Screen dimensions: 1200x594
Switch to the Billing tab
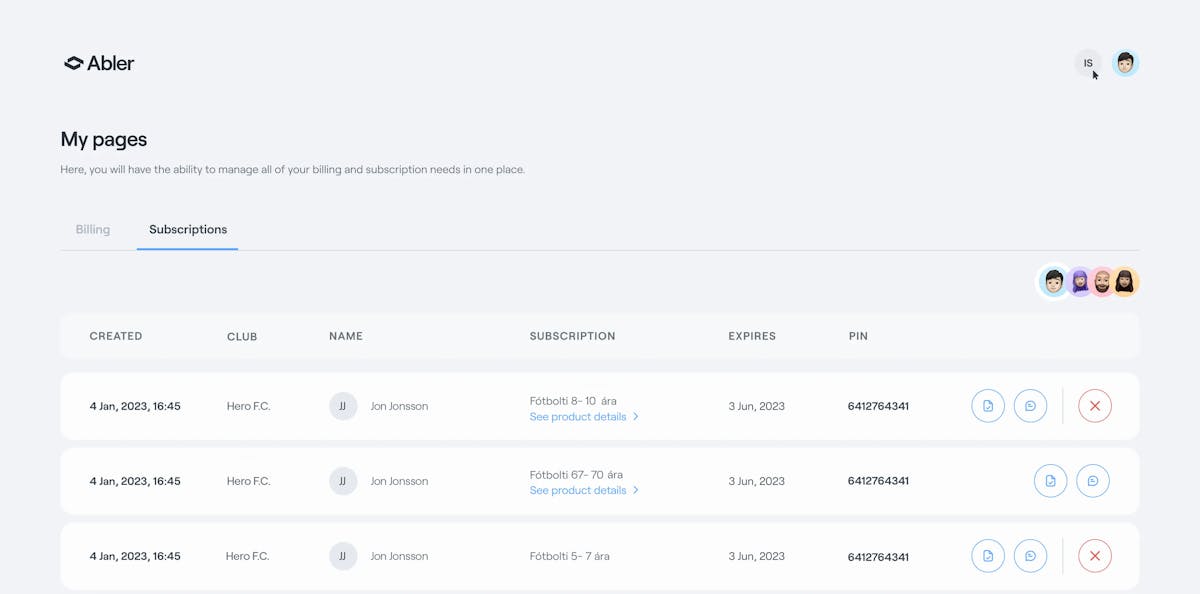93,230
